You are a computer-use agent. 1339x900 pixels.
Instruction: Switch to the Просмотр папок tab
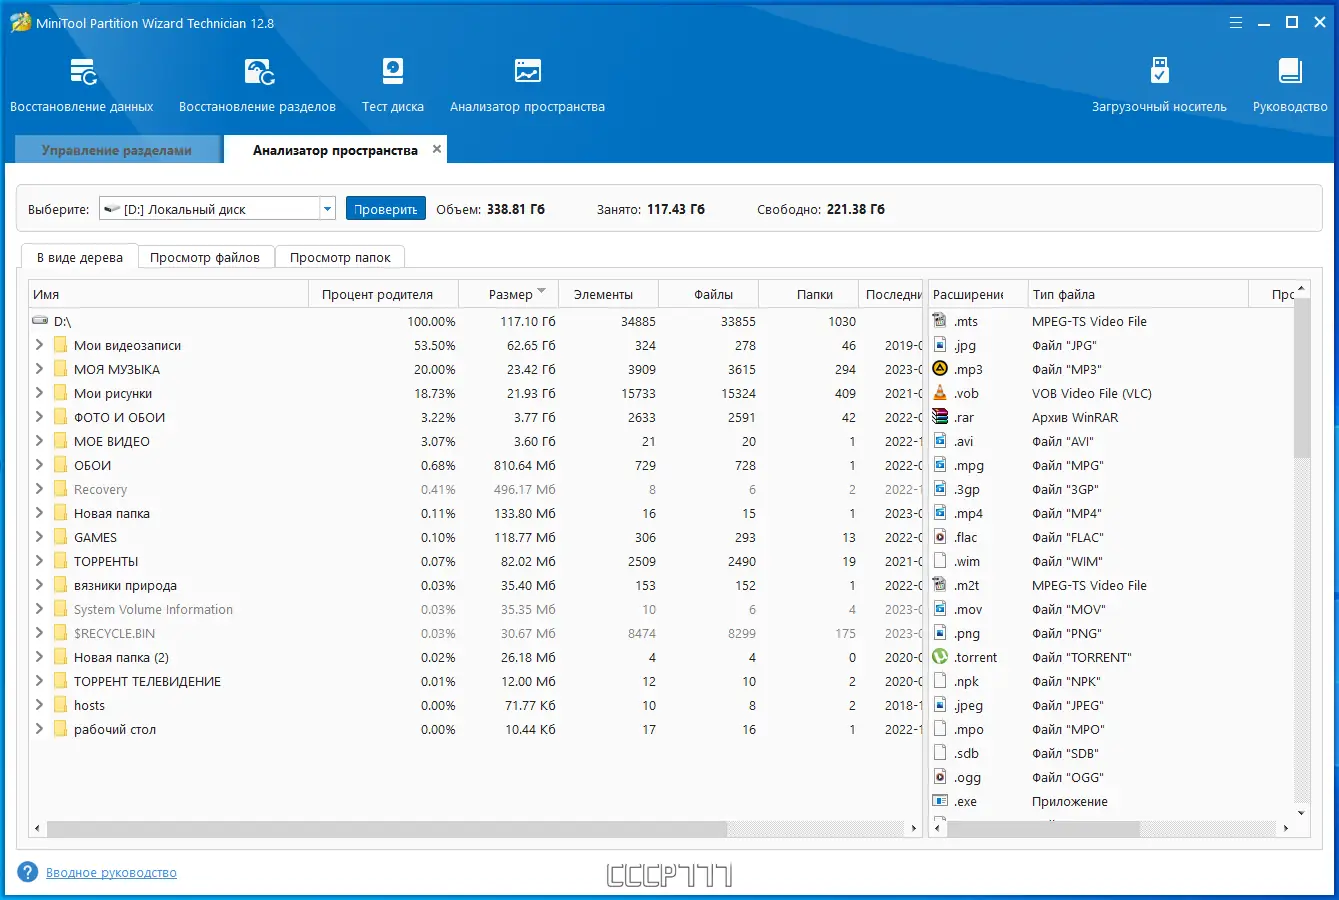(340, 258)
